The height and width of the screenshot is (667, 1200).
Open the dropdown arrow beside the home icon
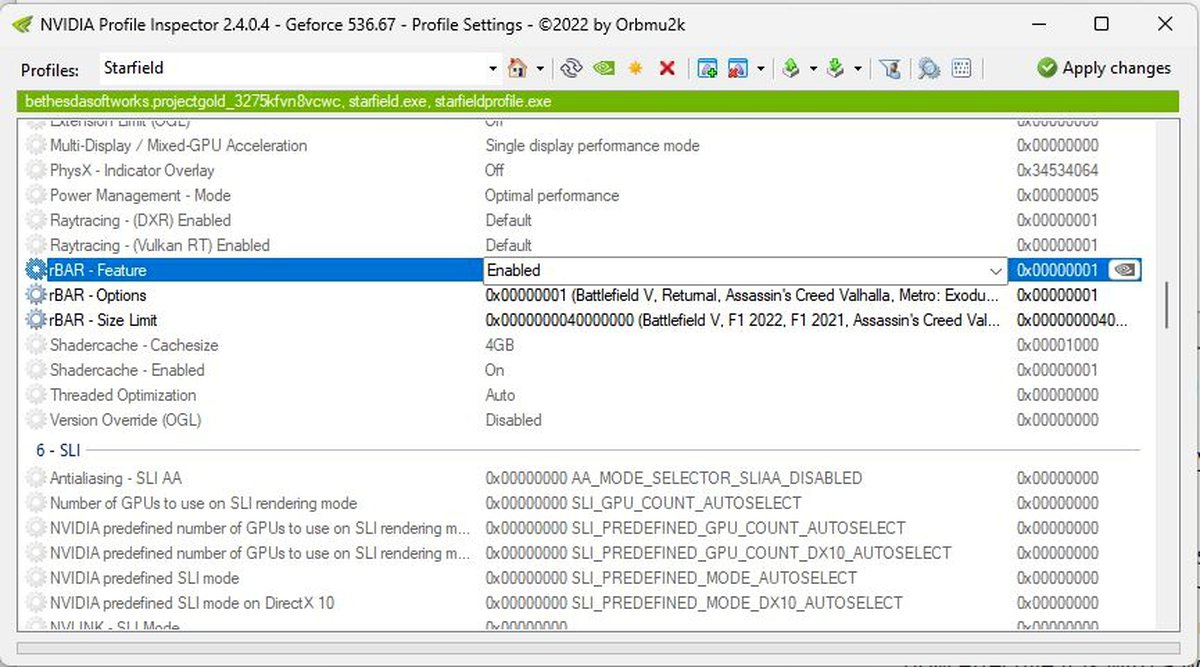click(540, 68)
